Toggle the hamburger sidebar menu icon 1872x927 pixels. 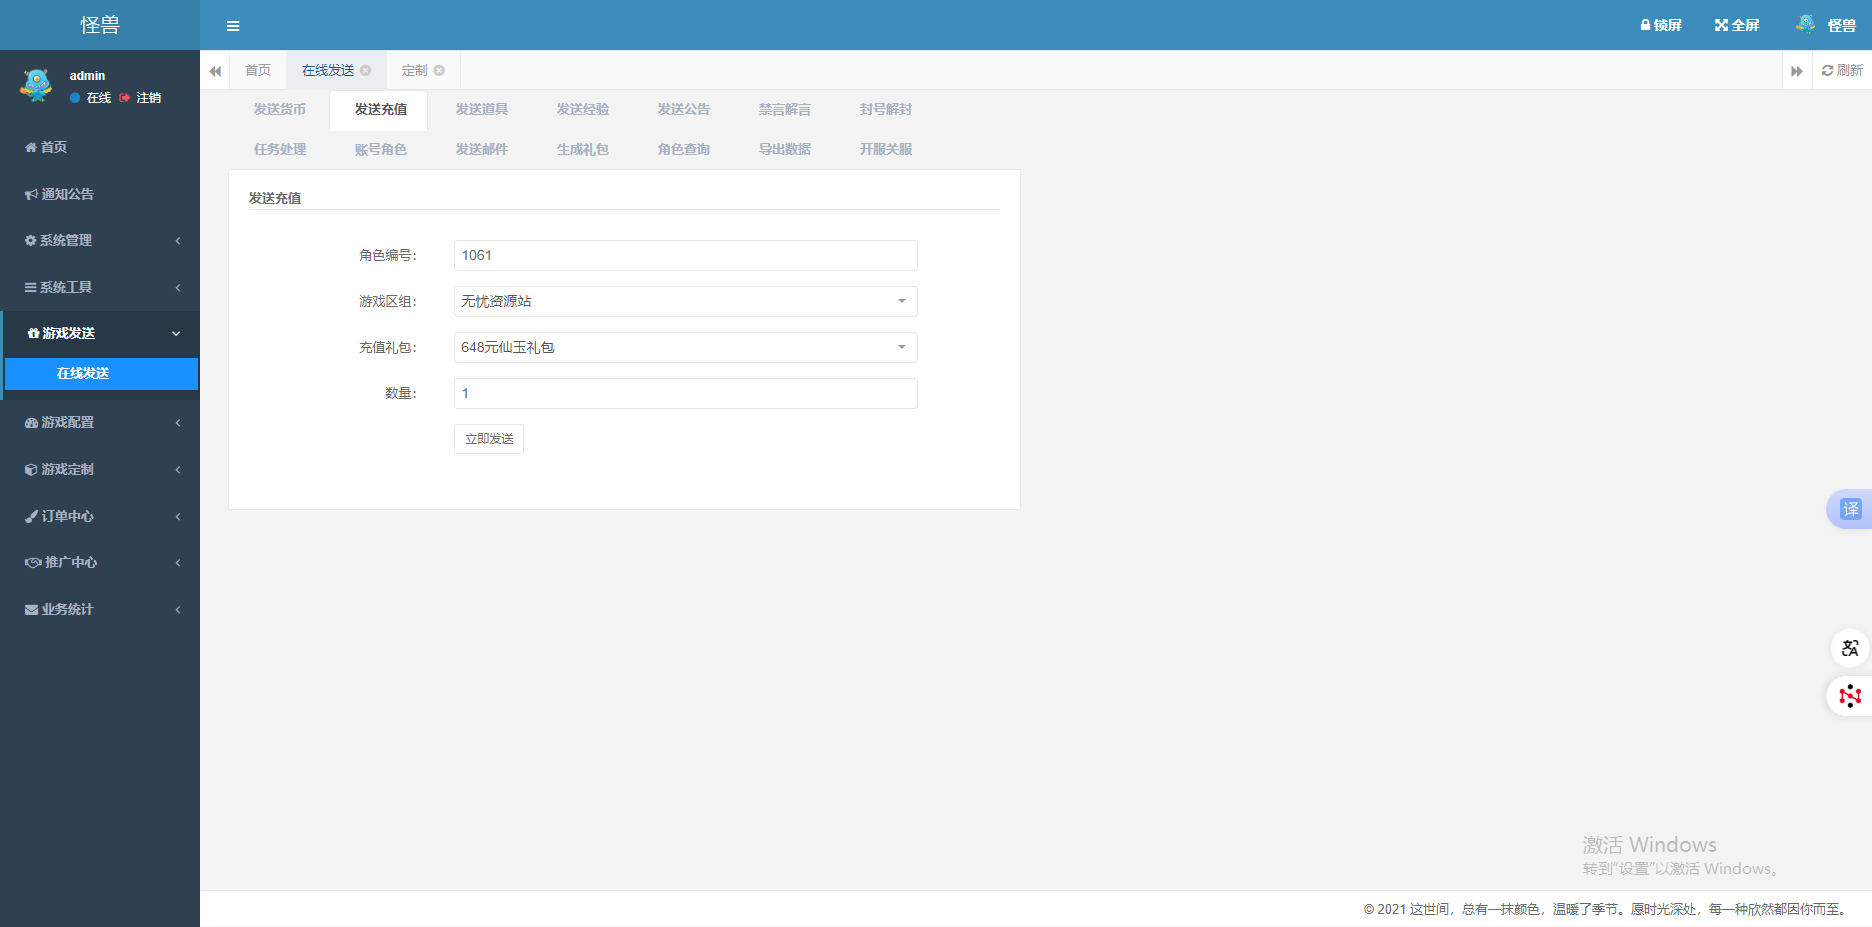click(x=233, y=26)
